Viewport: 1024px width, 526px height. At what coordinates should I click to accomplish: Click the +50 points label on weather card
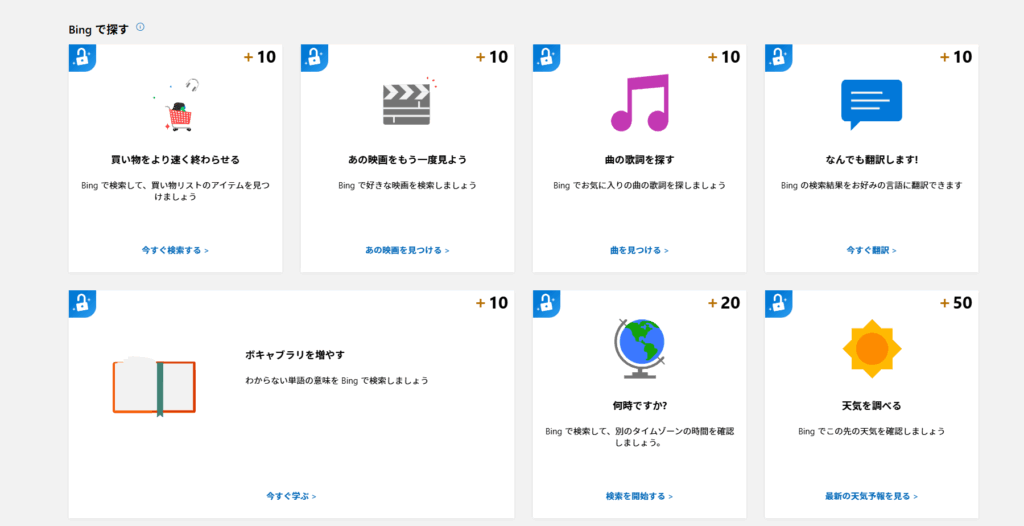pyautogui.click(x=956, y=303)
